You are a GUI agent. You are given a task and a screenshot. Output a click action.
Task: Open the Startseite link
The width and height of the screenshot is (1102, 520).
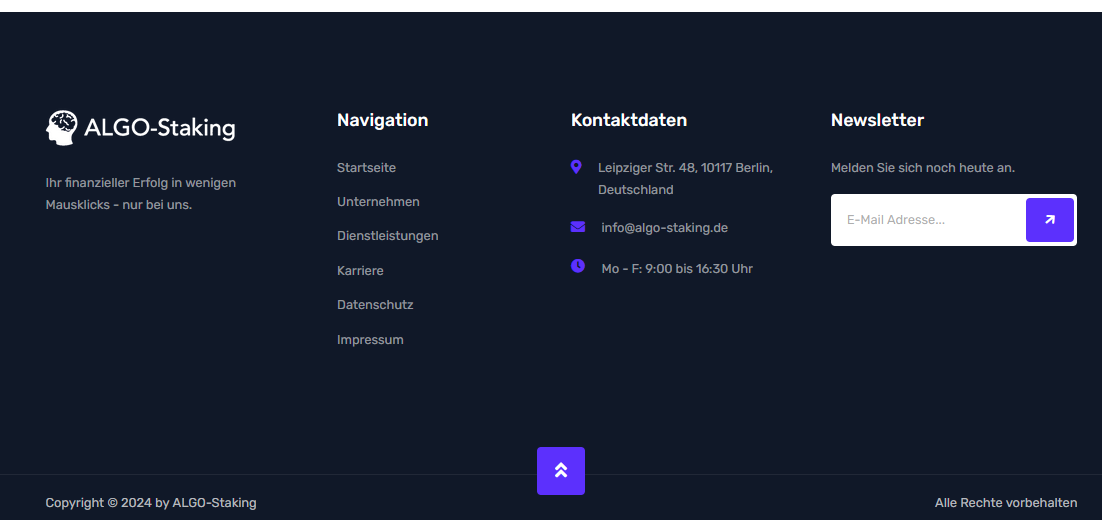(366, 168)
